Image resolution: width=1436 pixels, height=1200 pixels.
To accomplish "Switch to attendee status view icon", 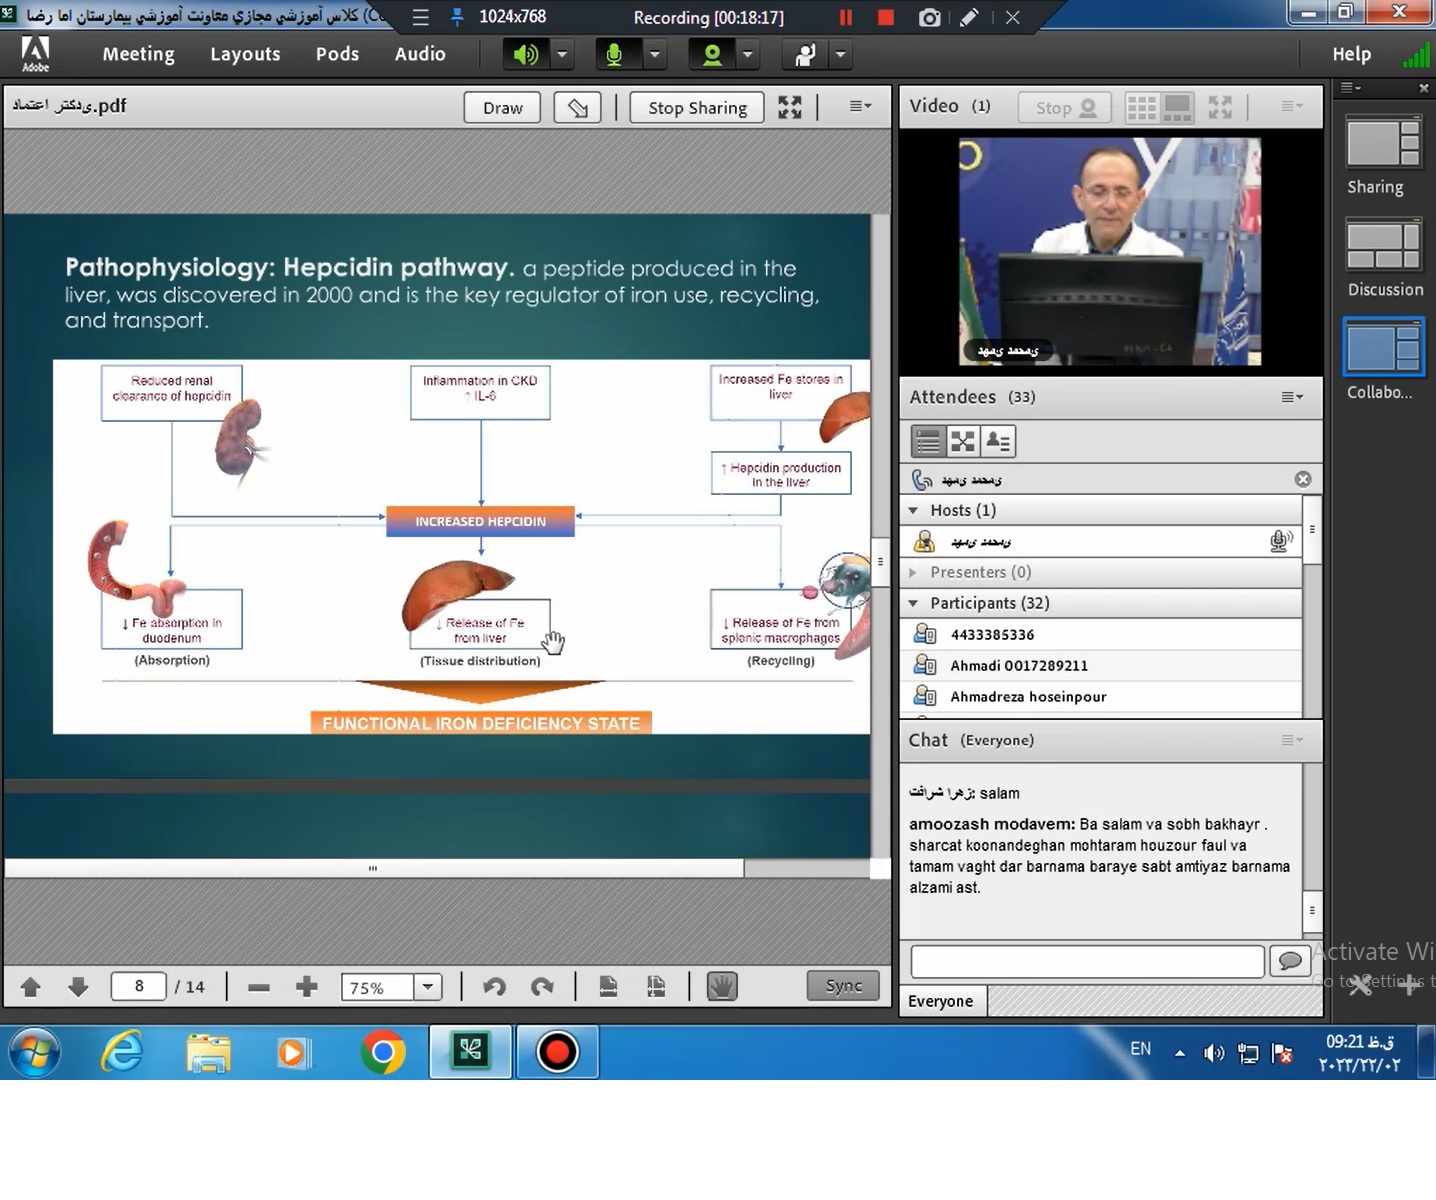I will [x=998, y=441].
